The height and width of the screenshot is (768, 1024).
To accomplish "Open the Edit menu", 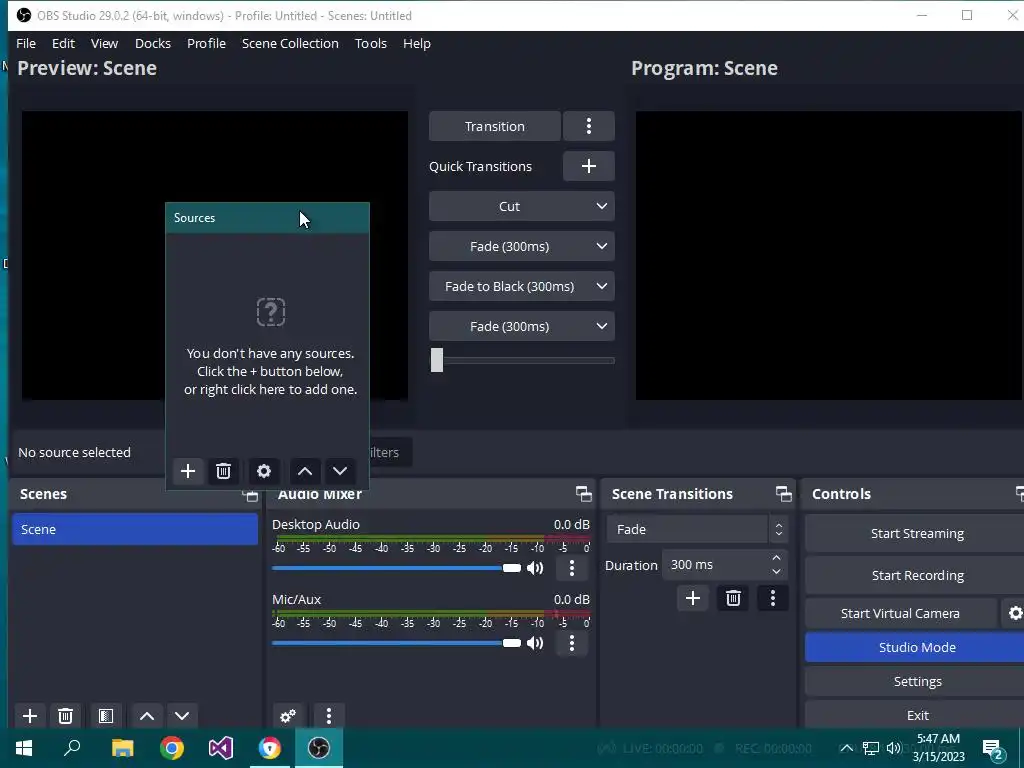I will pos(63,43).
